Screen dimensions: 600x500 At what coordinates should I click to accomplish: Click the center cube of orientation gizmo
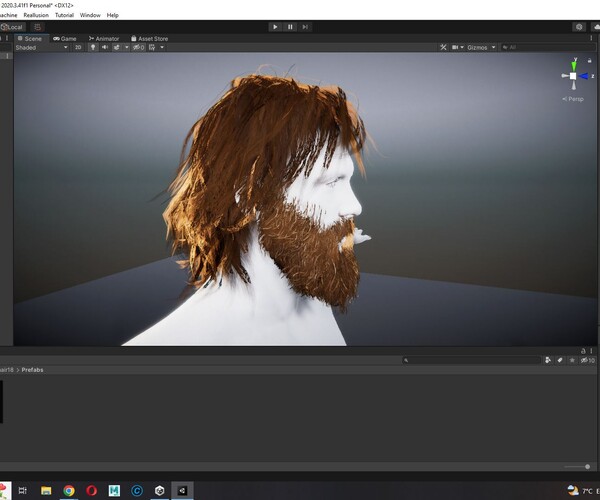[573, 76]
